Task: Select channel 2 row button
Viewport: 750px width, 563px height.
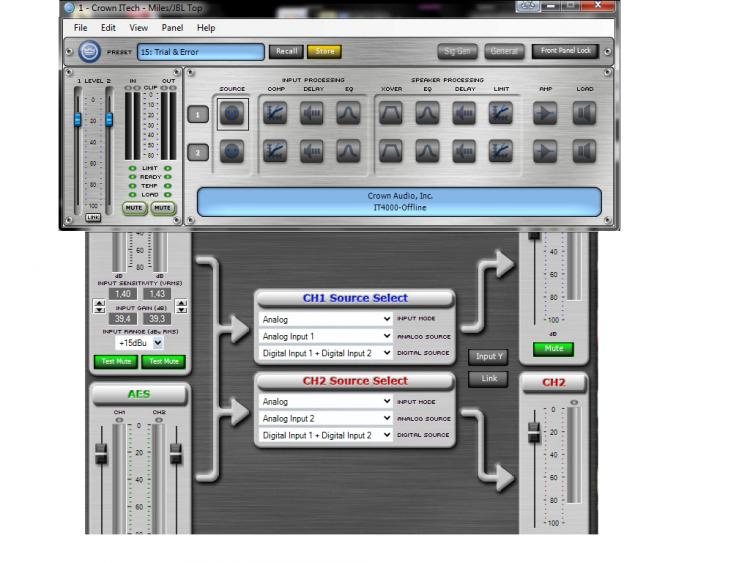Action: pyautogui.click(x=198, y=153)
